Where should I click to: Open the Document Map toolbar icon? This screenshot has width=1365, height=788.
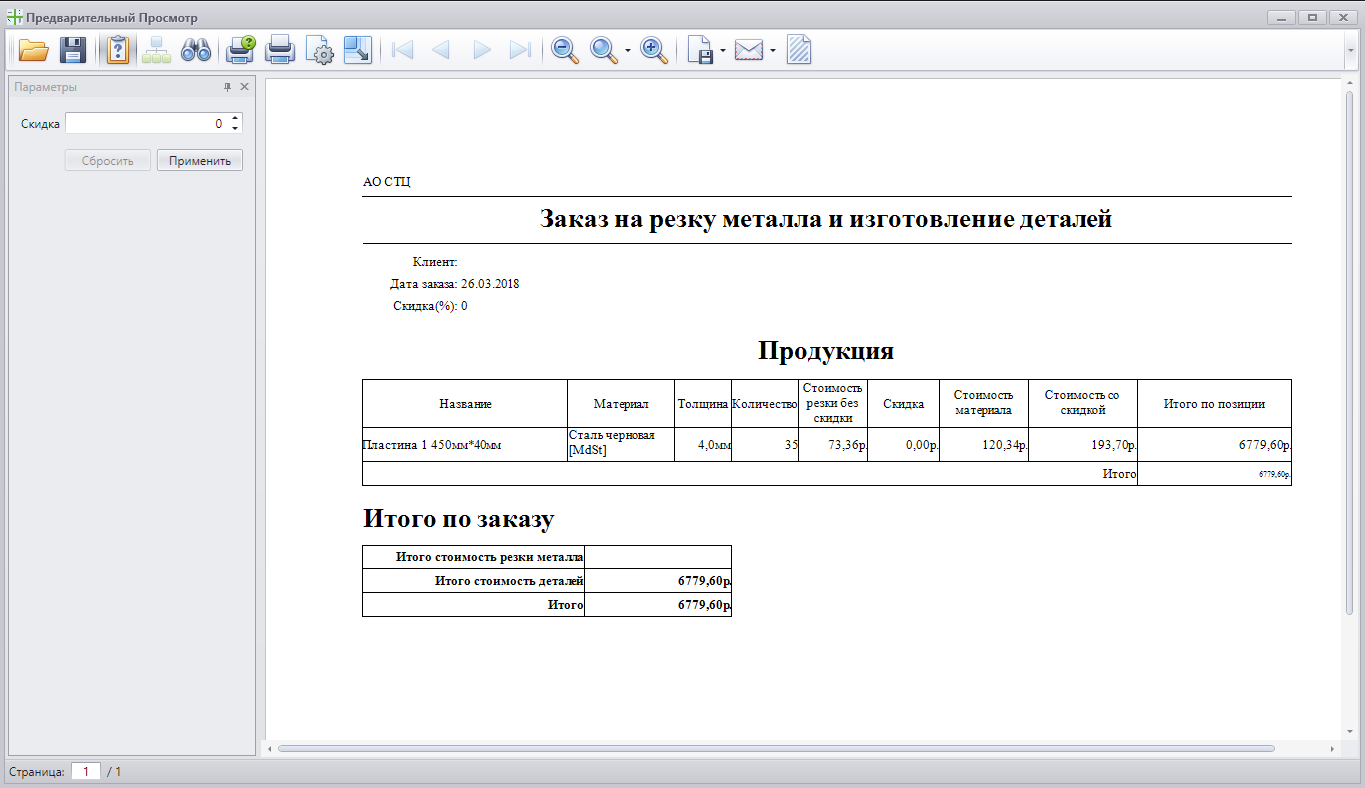[x=156, y=50]
